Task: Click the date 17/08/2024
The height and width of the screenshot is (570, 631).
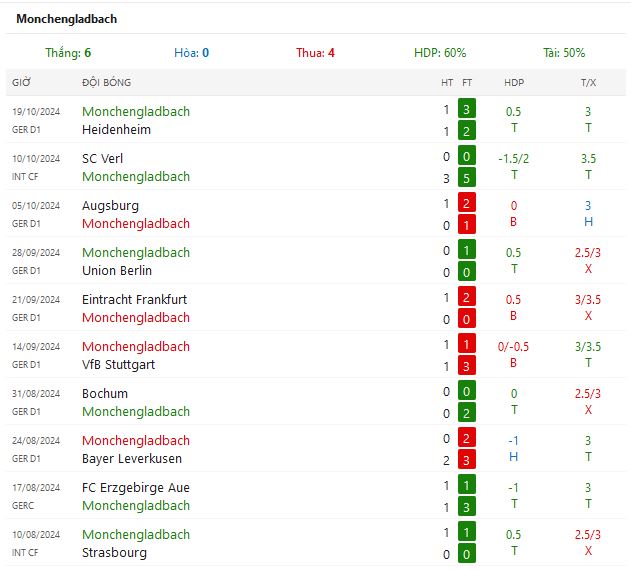Action: click(36, 487)
